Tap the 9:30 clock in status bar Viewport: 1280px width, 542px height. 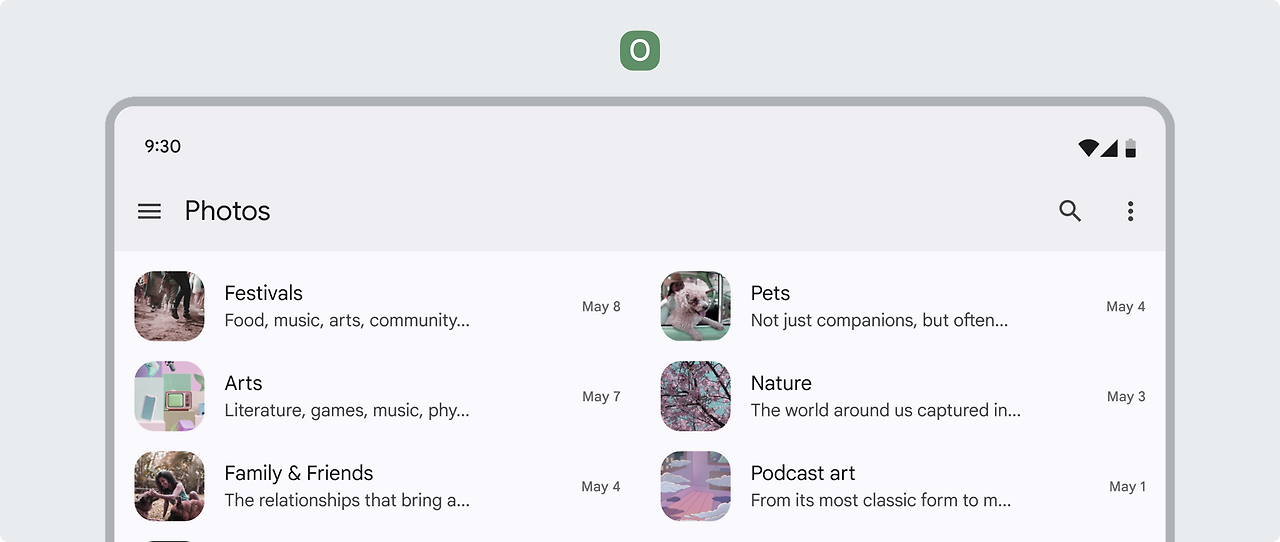click(163, 146)
